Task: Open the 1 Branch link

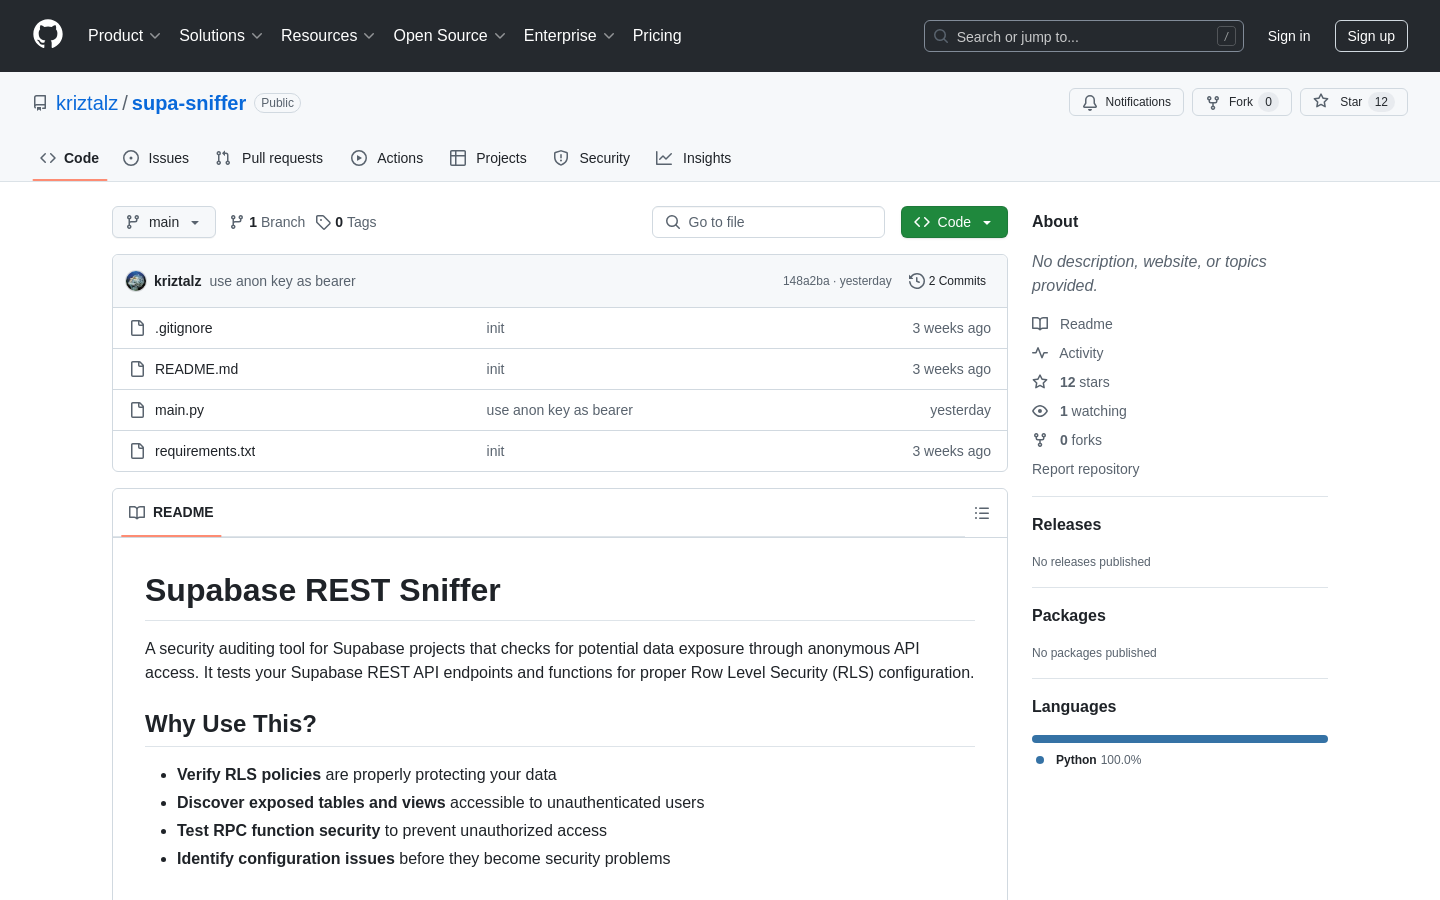Action: pyautogui.click(x=267, y=222)
